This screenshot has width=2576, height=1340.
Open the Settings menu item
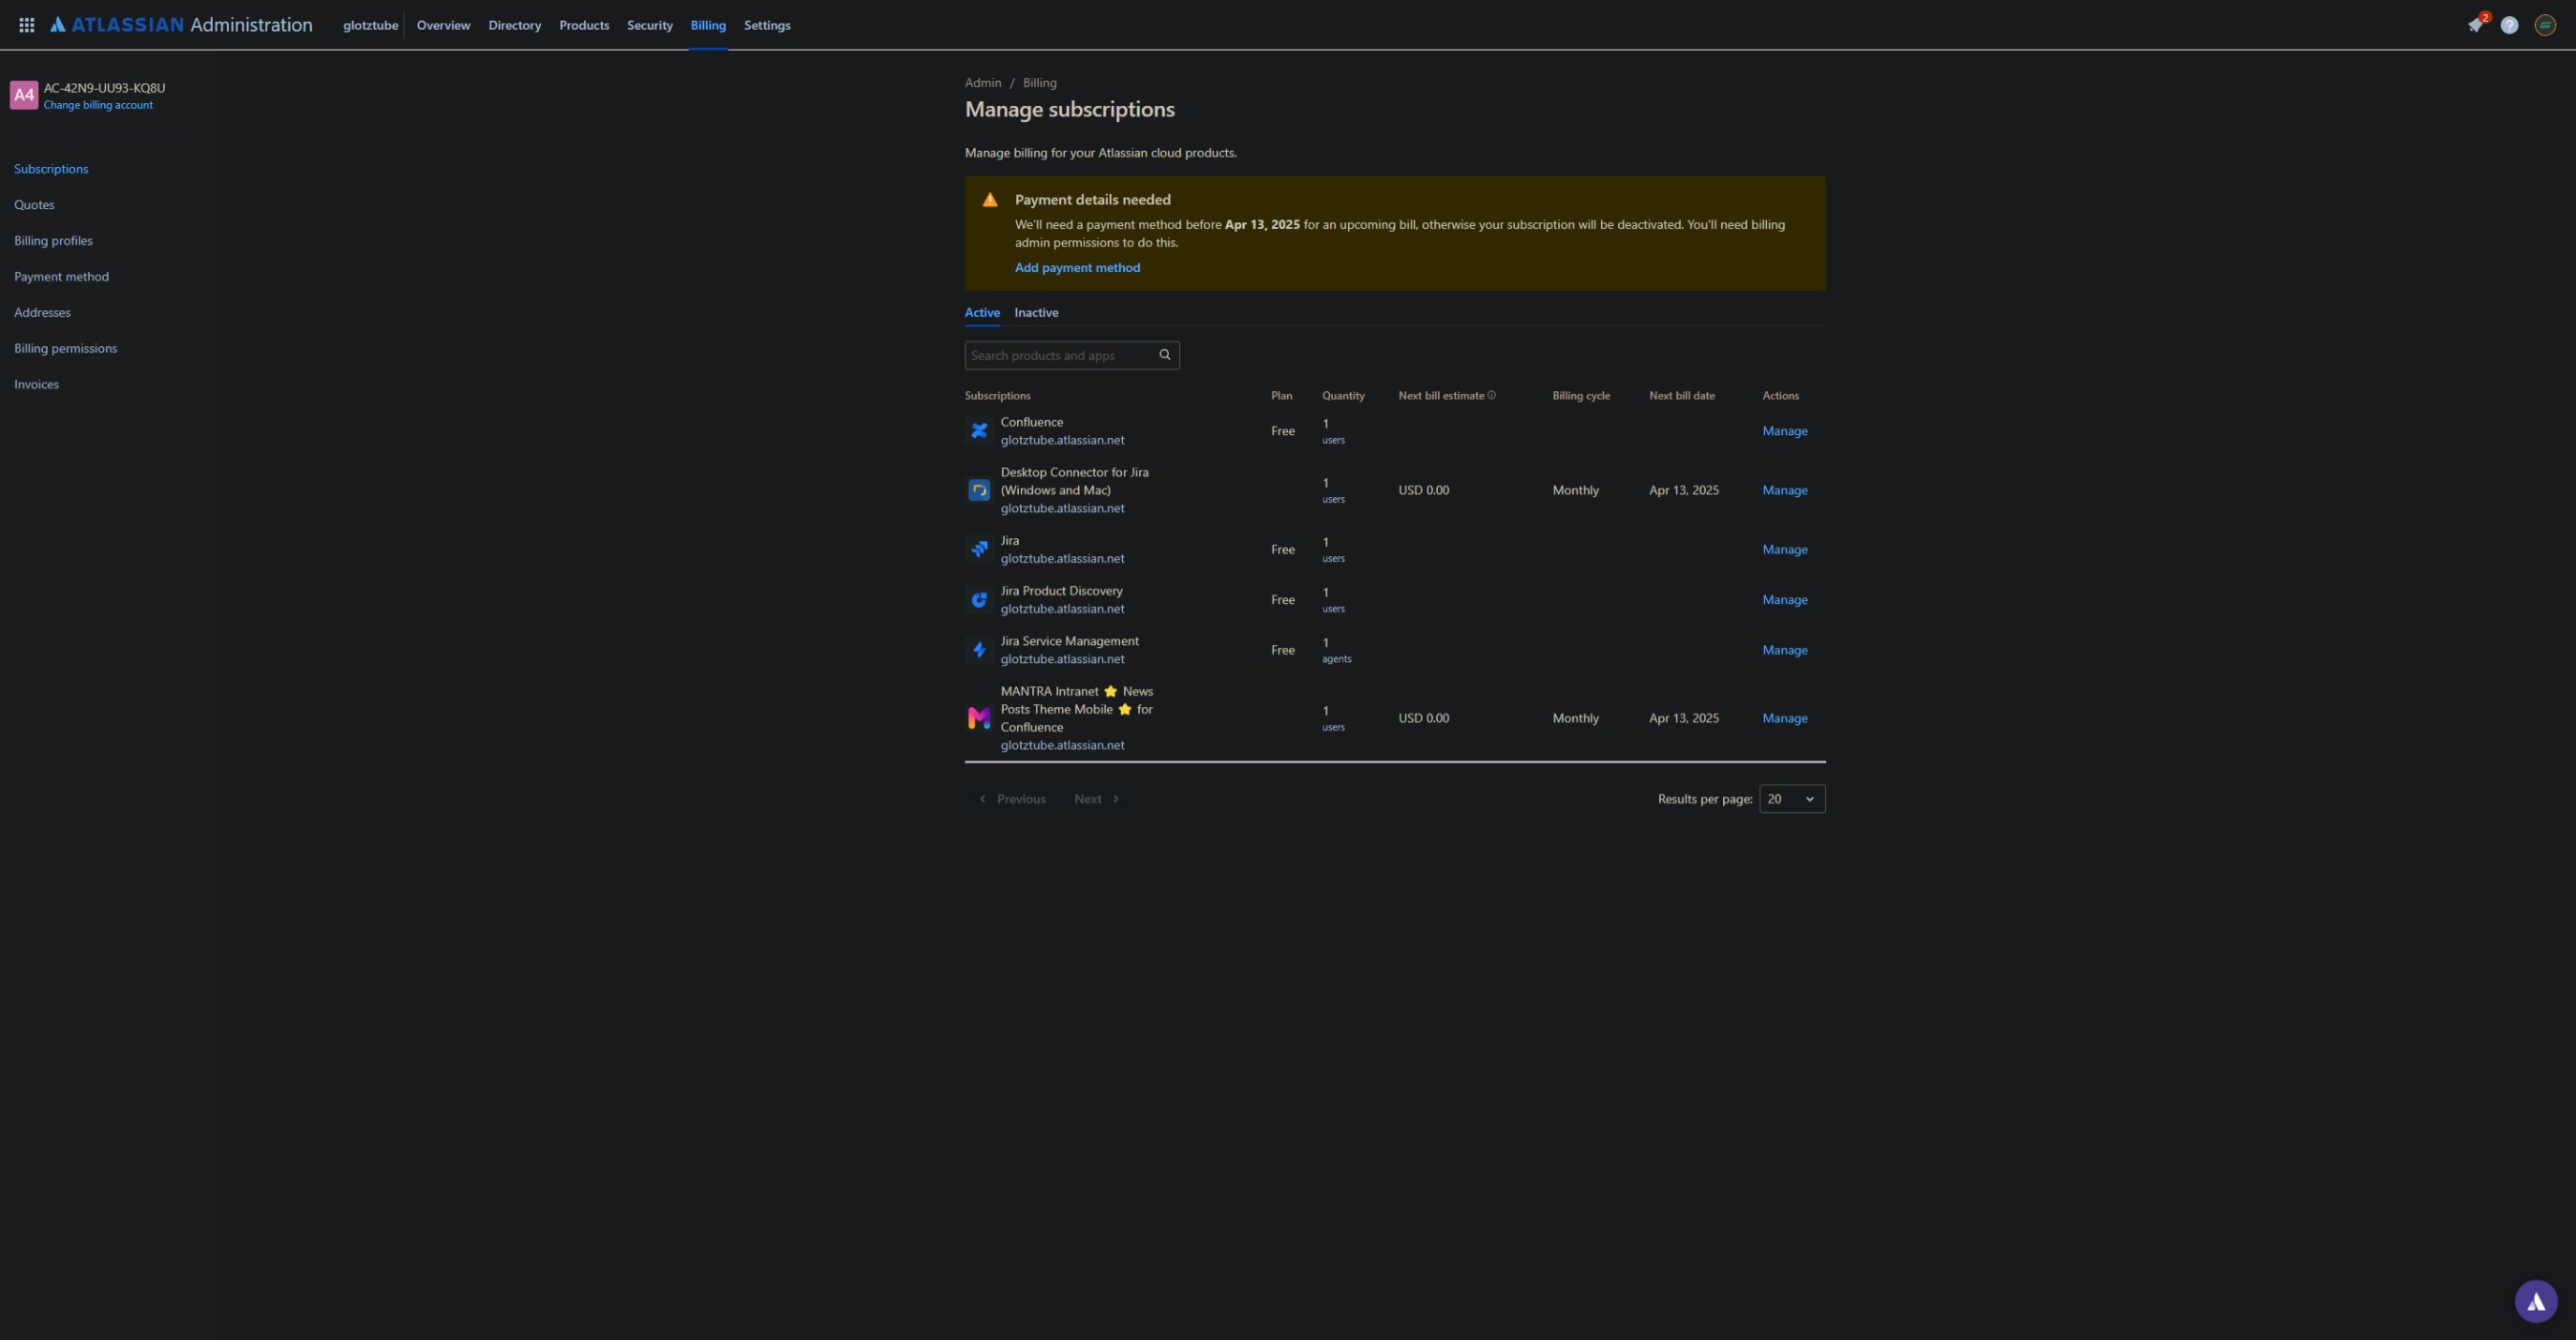click(x=767, y=25)
